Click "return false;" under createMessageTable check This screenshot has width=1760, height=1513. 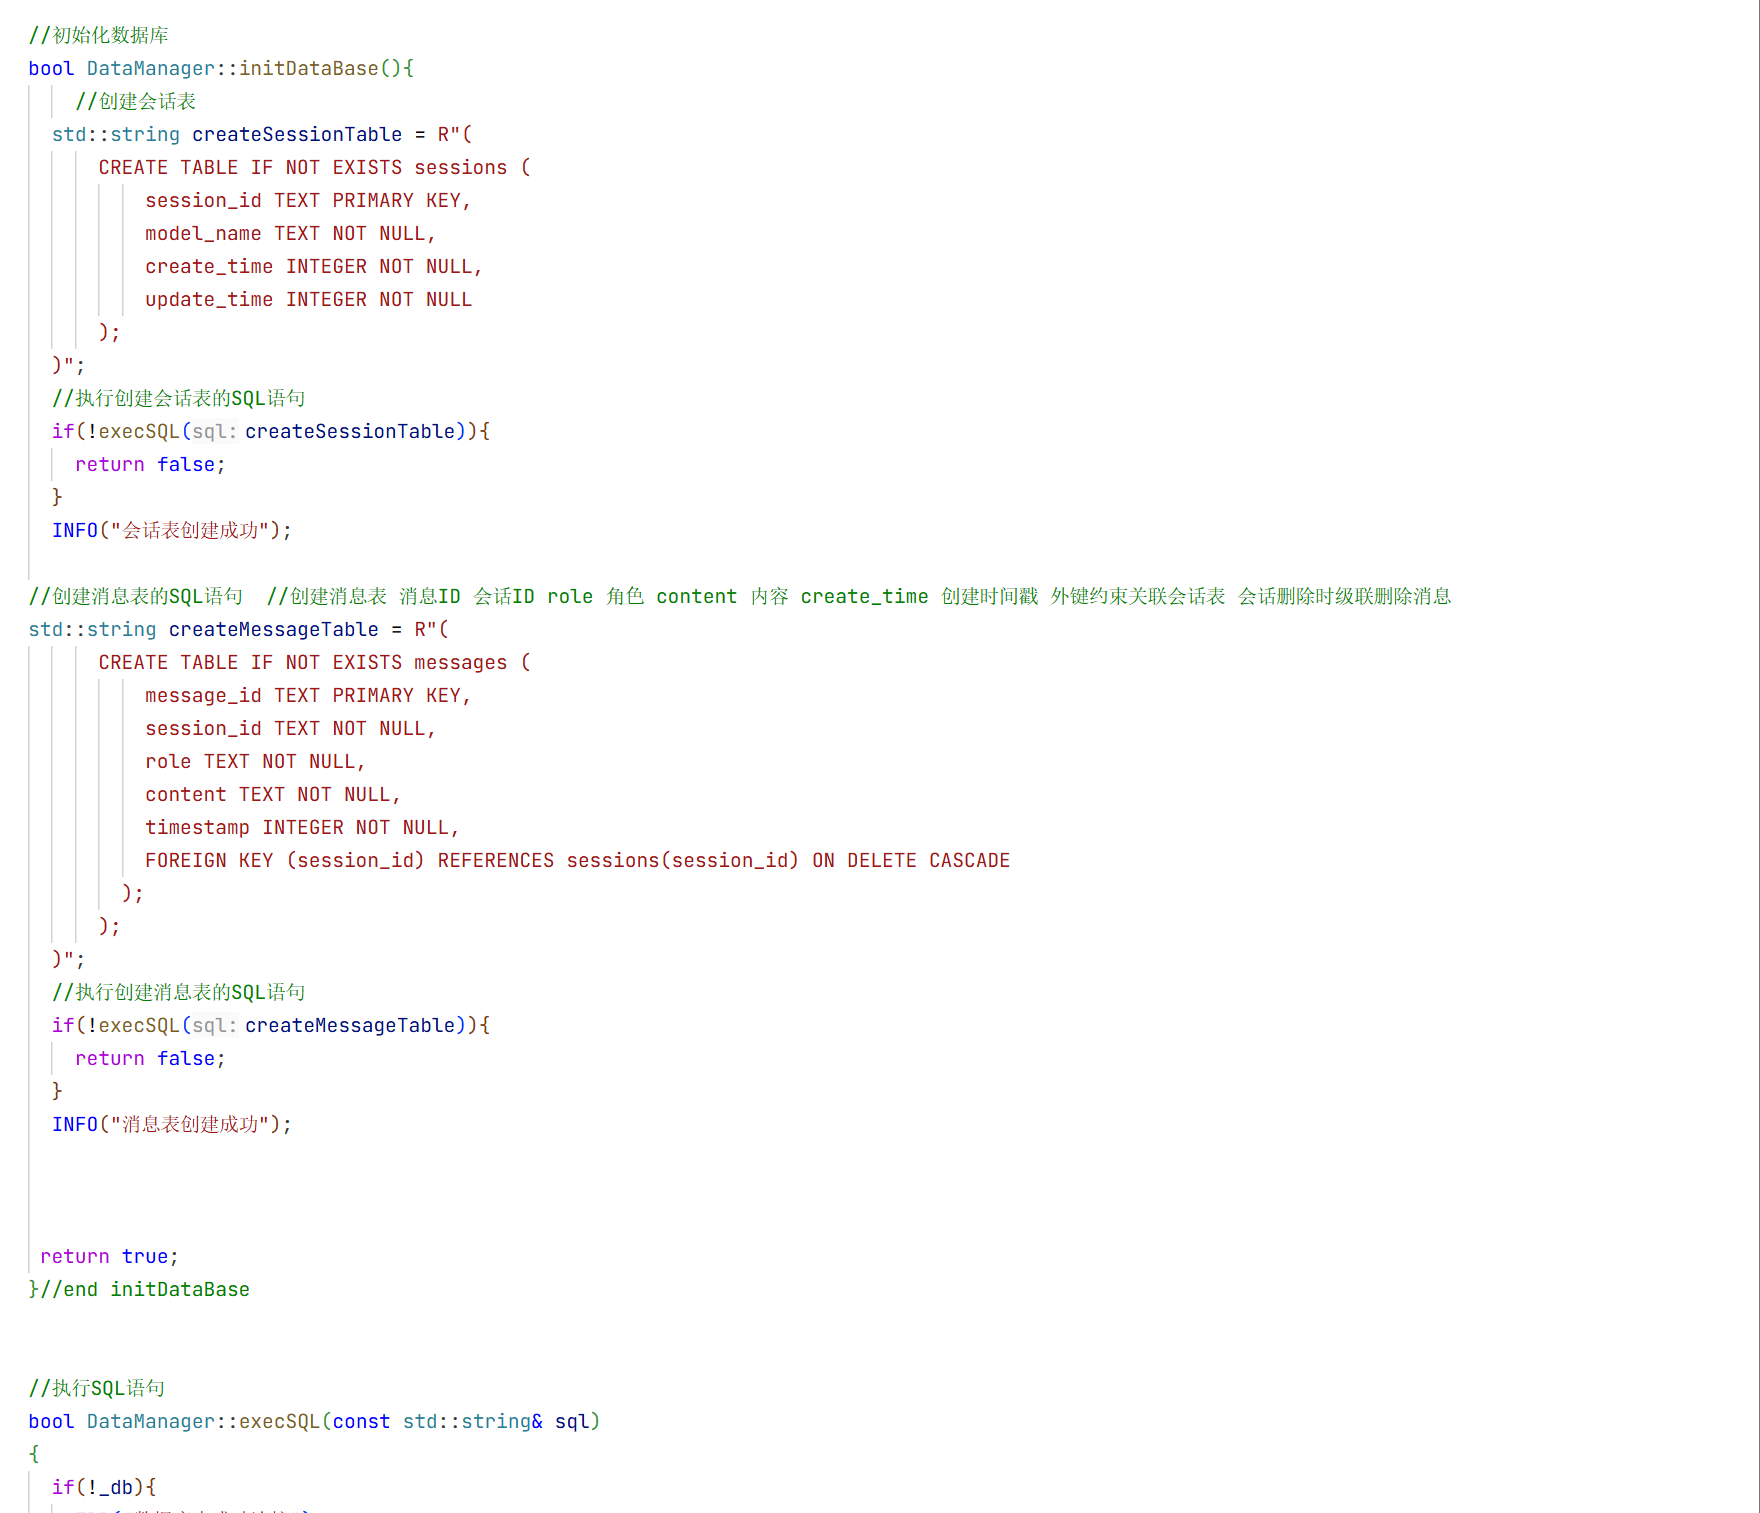[x=151, y=1058]
